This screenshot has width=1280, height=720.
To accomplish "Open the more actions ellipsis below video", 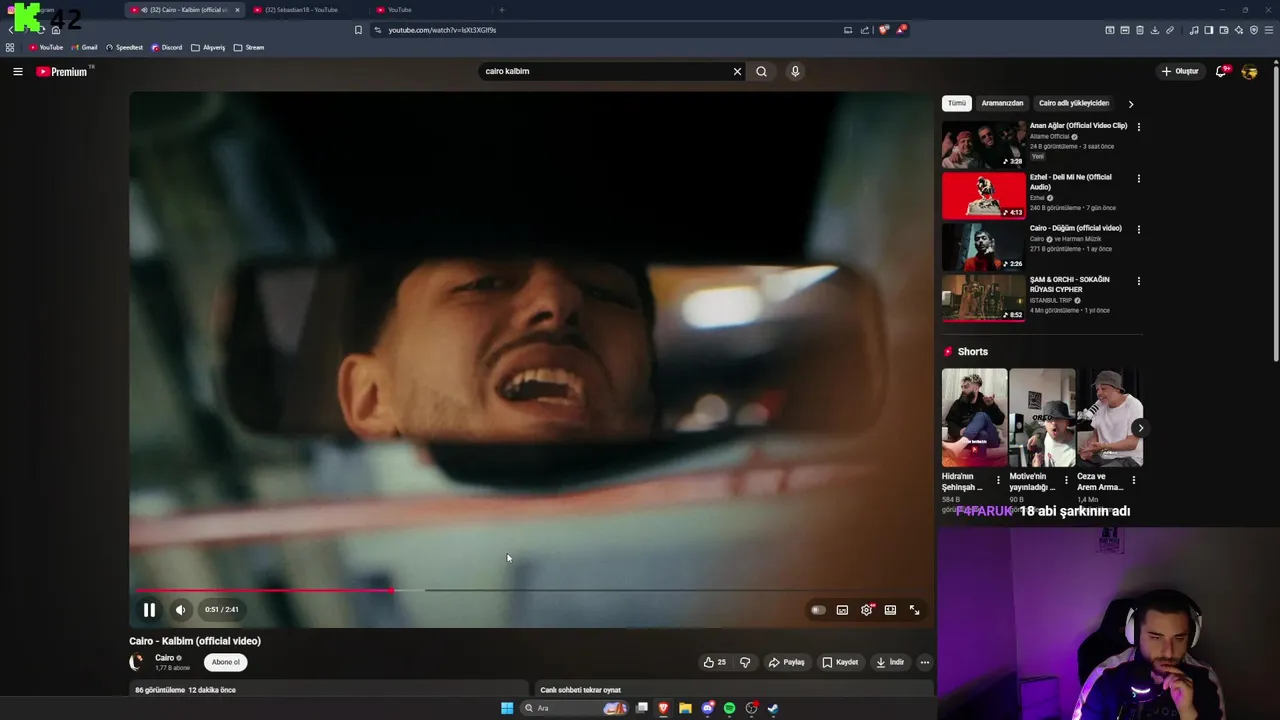I will click(924, 662).
